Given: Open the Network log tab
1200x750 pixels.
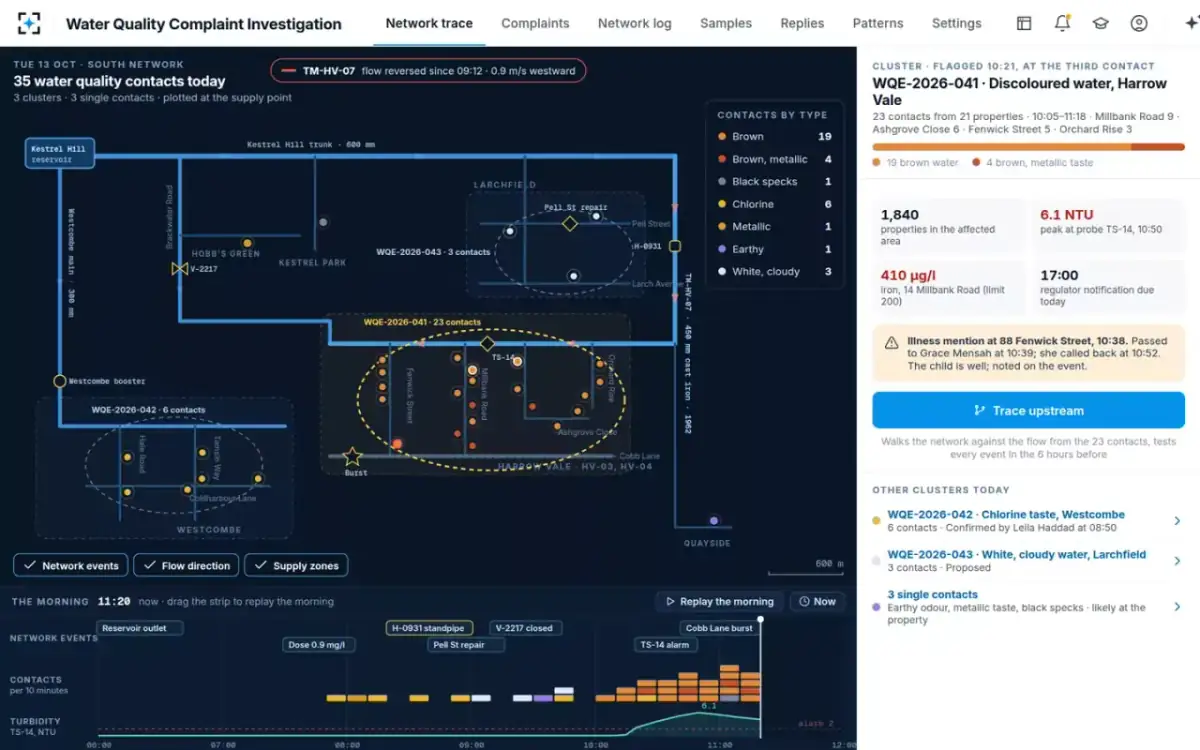Looking at the screenshot, I should [637, 23].
